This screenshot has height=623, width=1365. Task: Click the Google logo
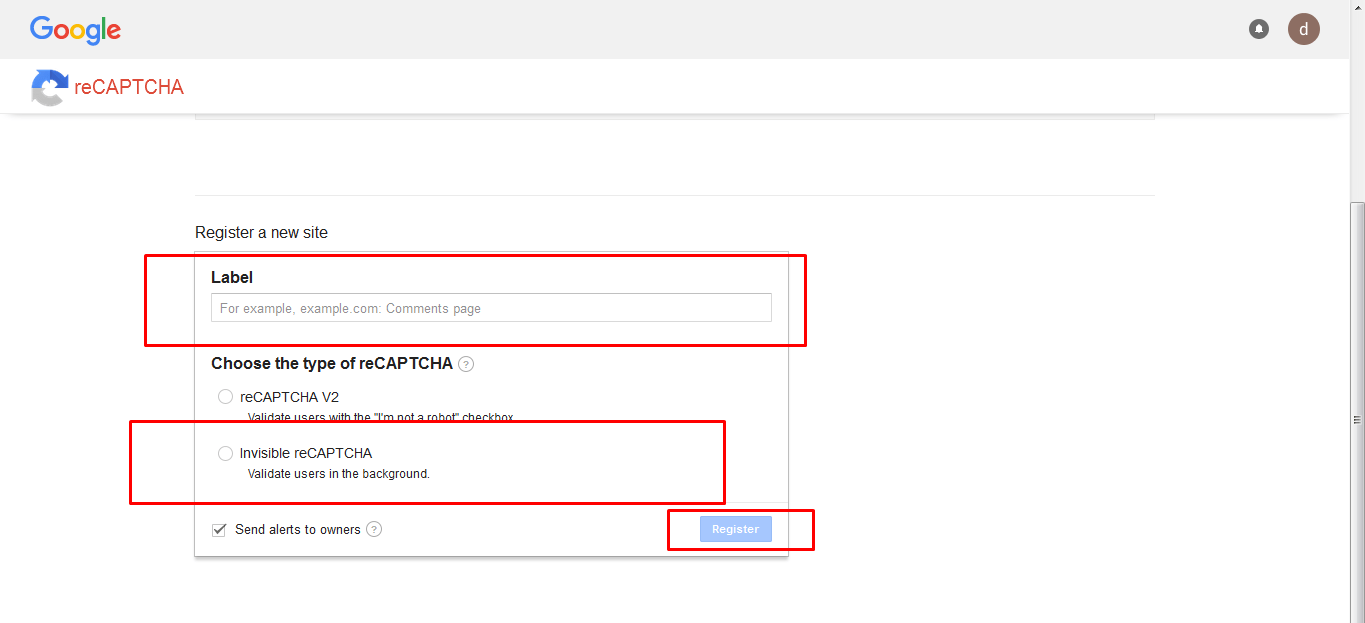pyautogui.click(x=75, y=30)
